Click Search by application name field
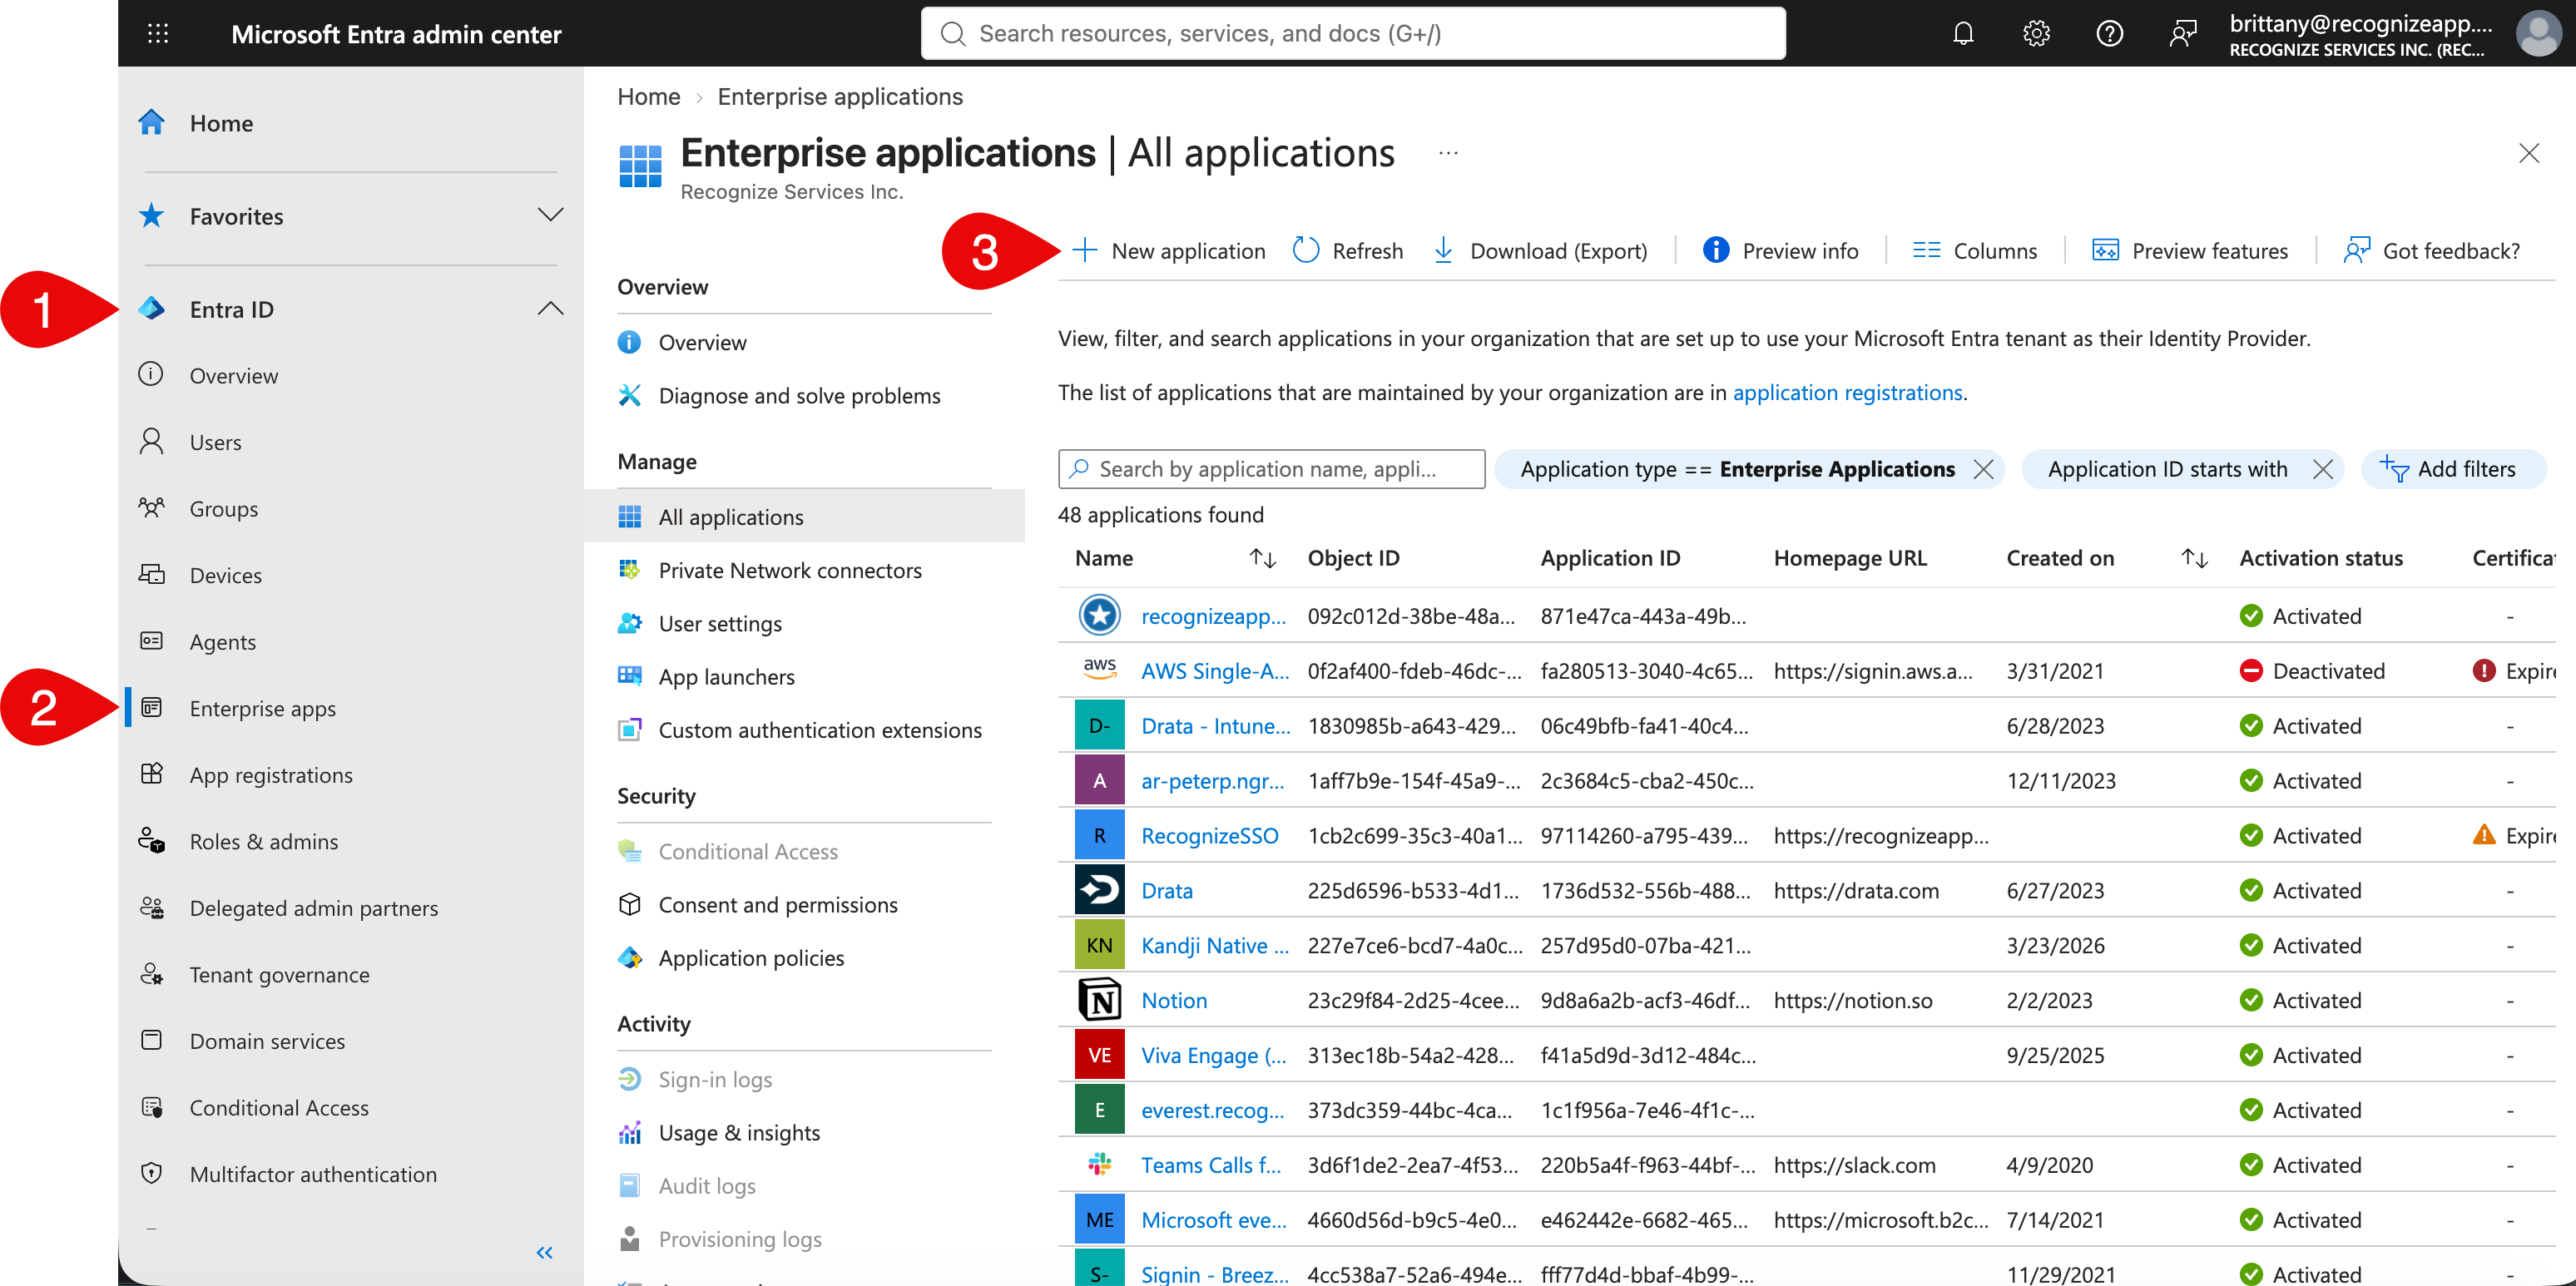Screen dimensions: 2576x1286 click(1270, 468)
